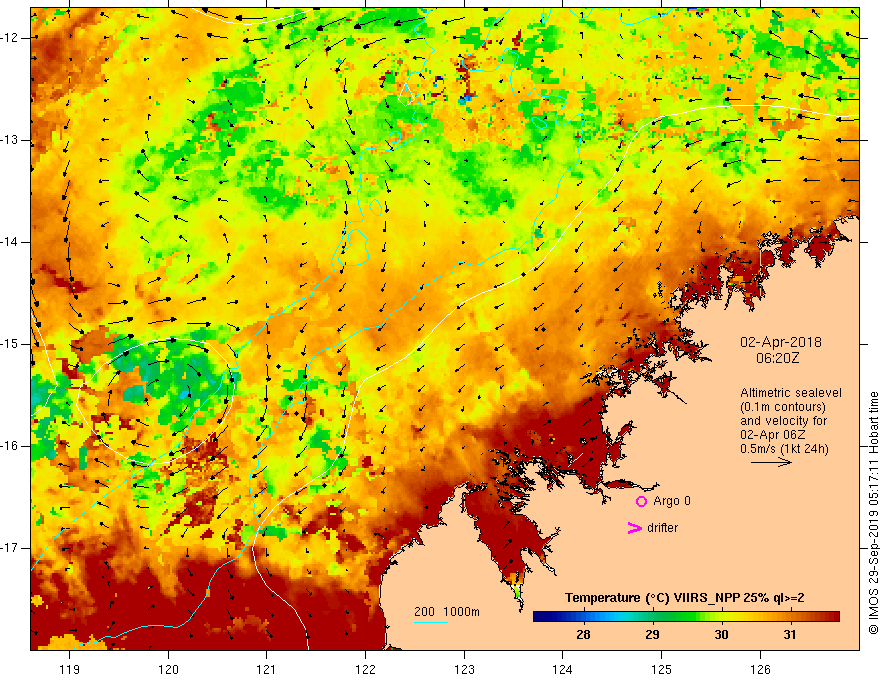Click the colorbar tick label 30

pyautogui.click(x=721, y=635)
